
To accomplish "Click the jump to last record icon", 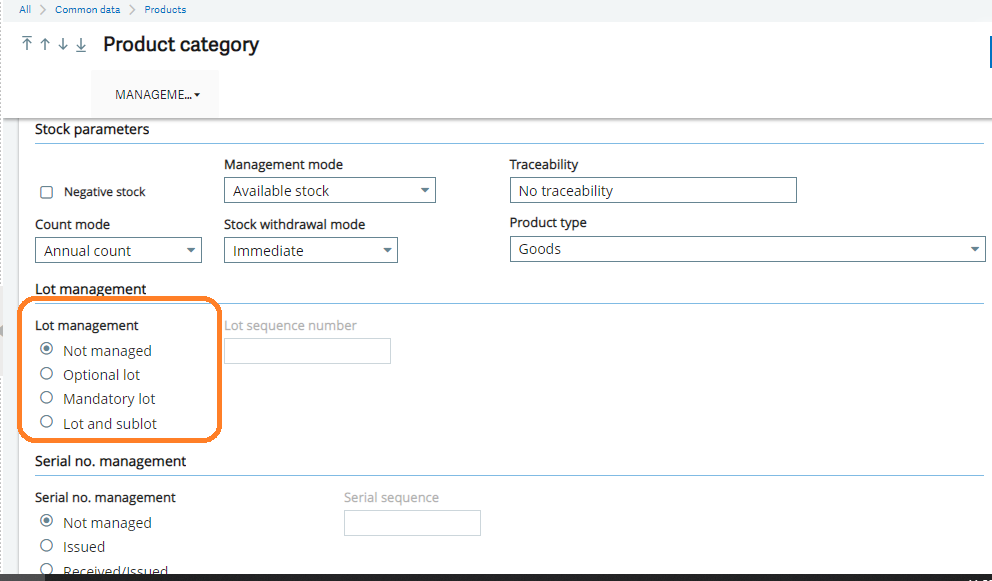I will coord(81,44).
